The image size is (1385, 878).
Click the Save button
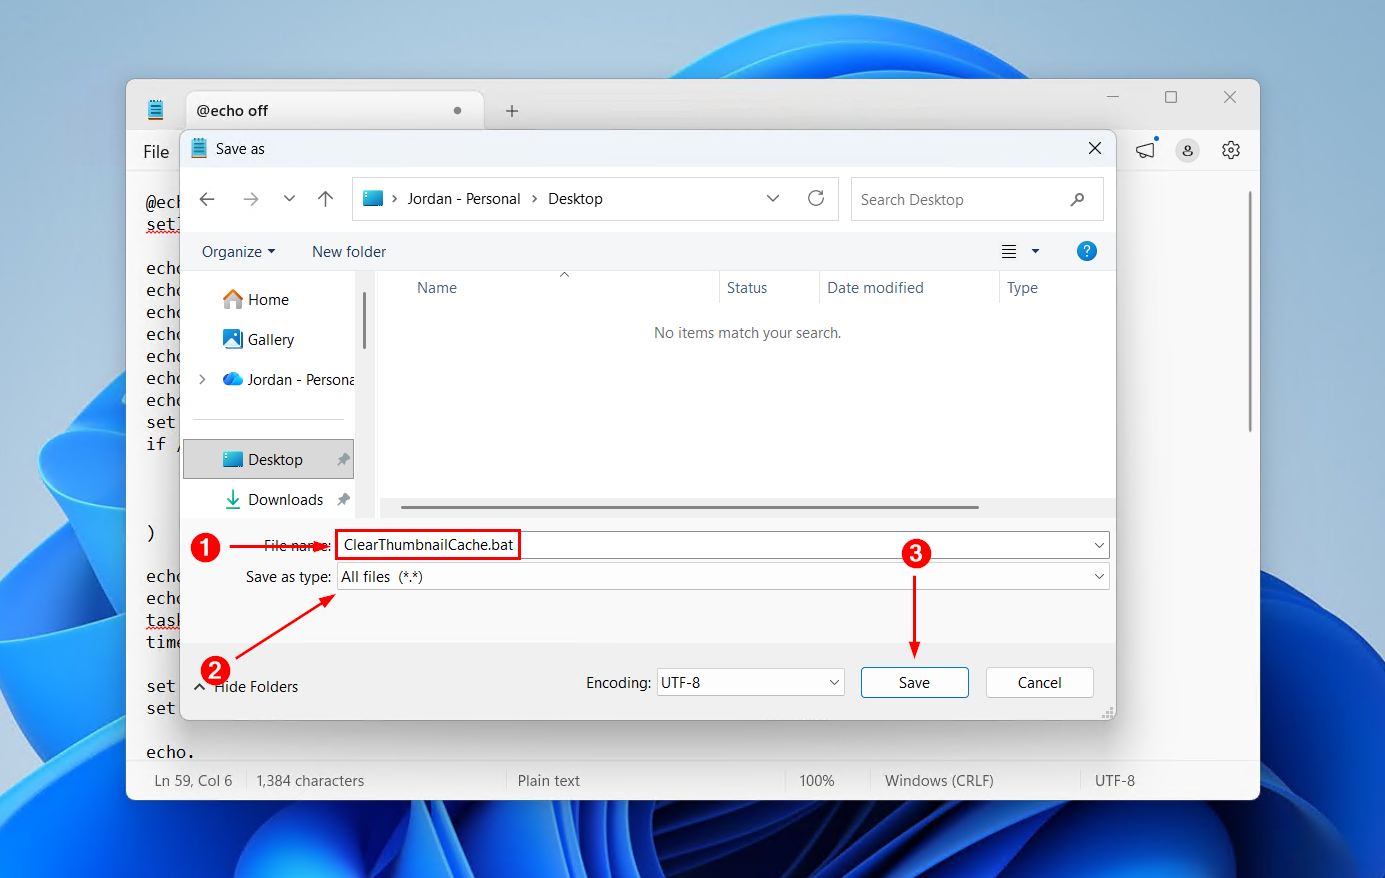[914, 683]
